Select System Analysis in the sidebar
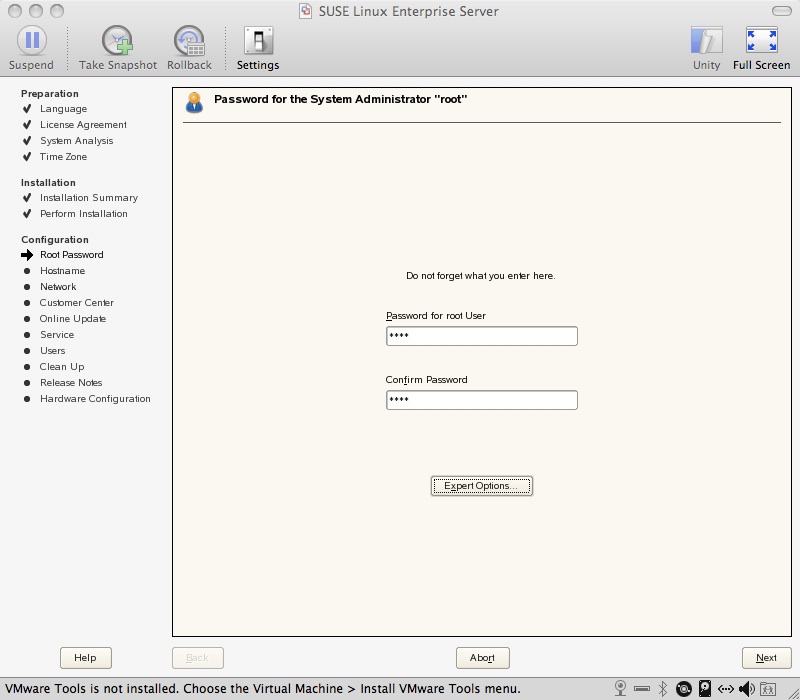The height and width of the screenshot is (700, 800). [x=77, y=141]
